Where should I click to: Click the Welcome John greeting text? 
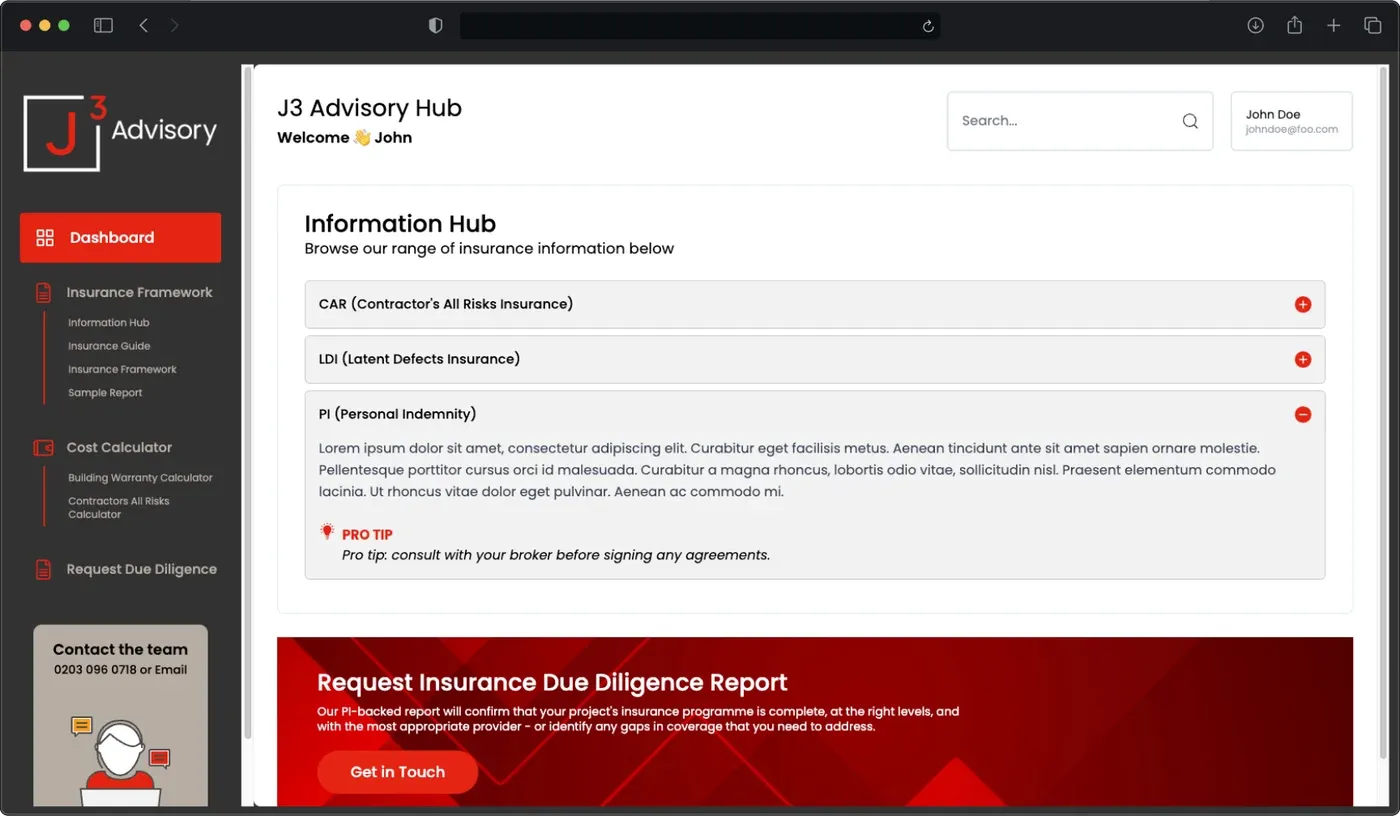pos(344,138)
